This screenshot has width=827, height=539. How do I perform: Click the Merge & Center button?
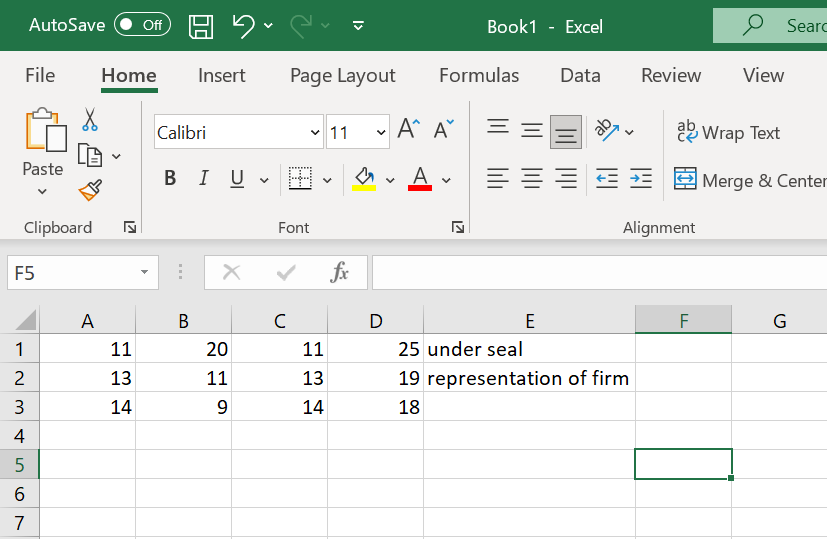tap(750, 180)
